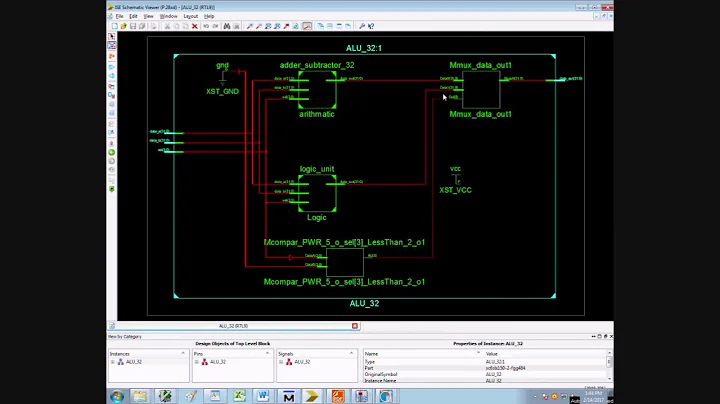Image resolution: width=720 pixels, height=404 pixels.
Task: Select the adder_subtractor_32 block in schematic
Action: 317,90
